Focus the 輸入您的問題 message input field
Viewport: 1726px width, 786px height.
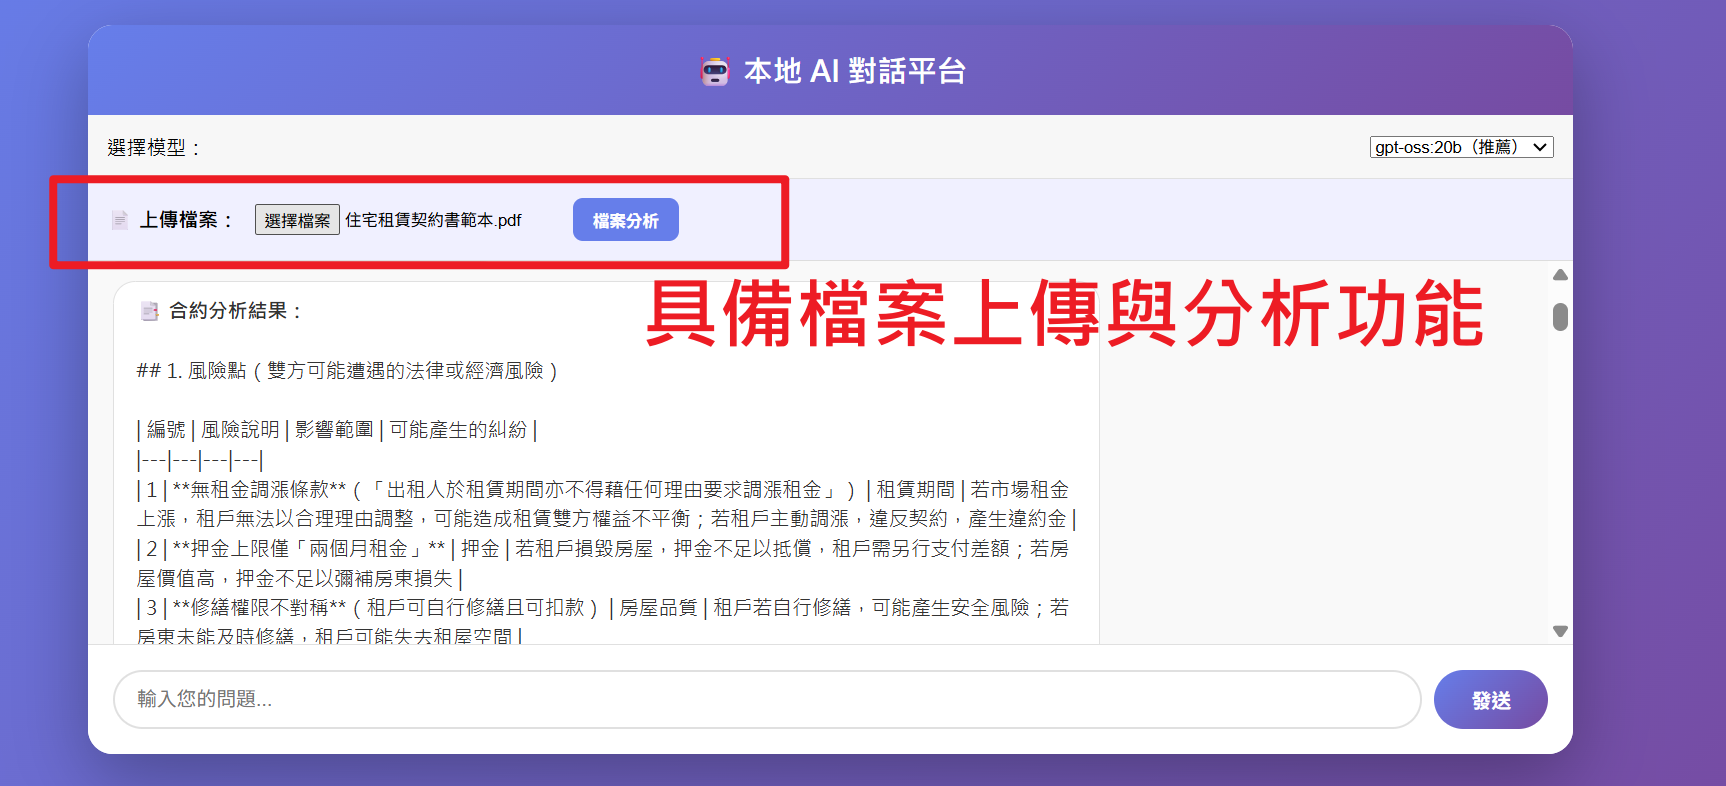pos(767,699)
